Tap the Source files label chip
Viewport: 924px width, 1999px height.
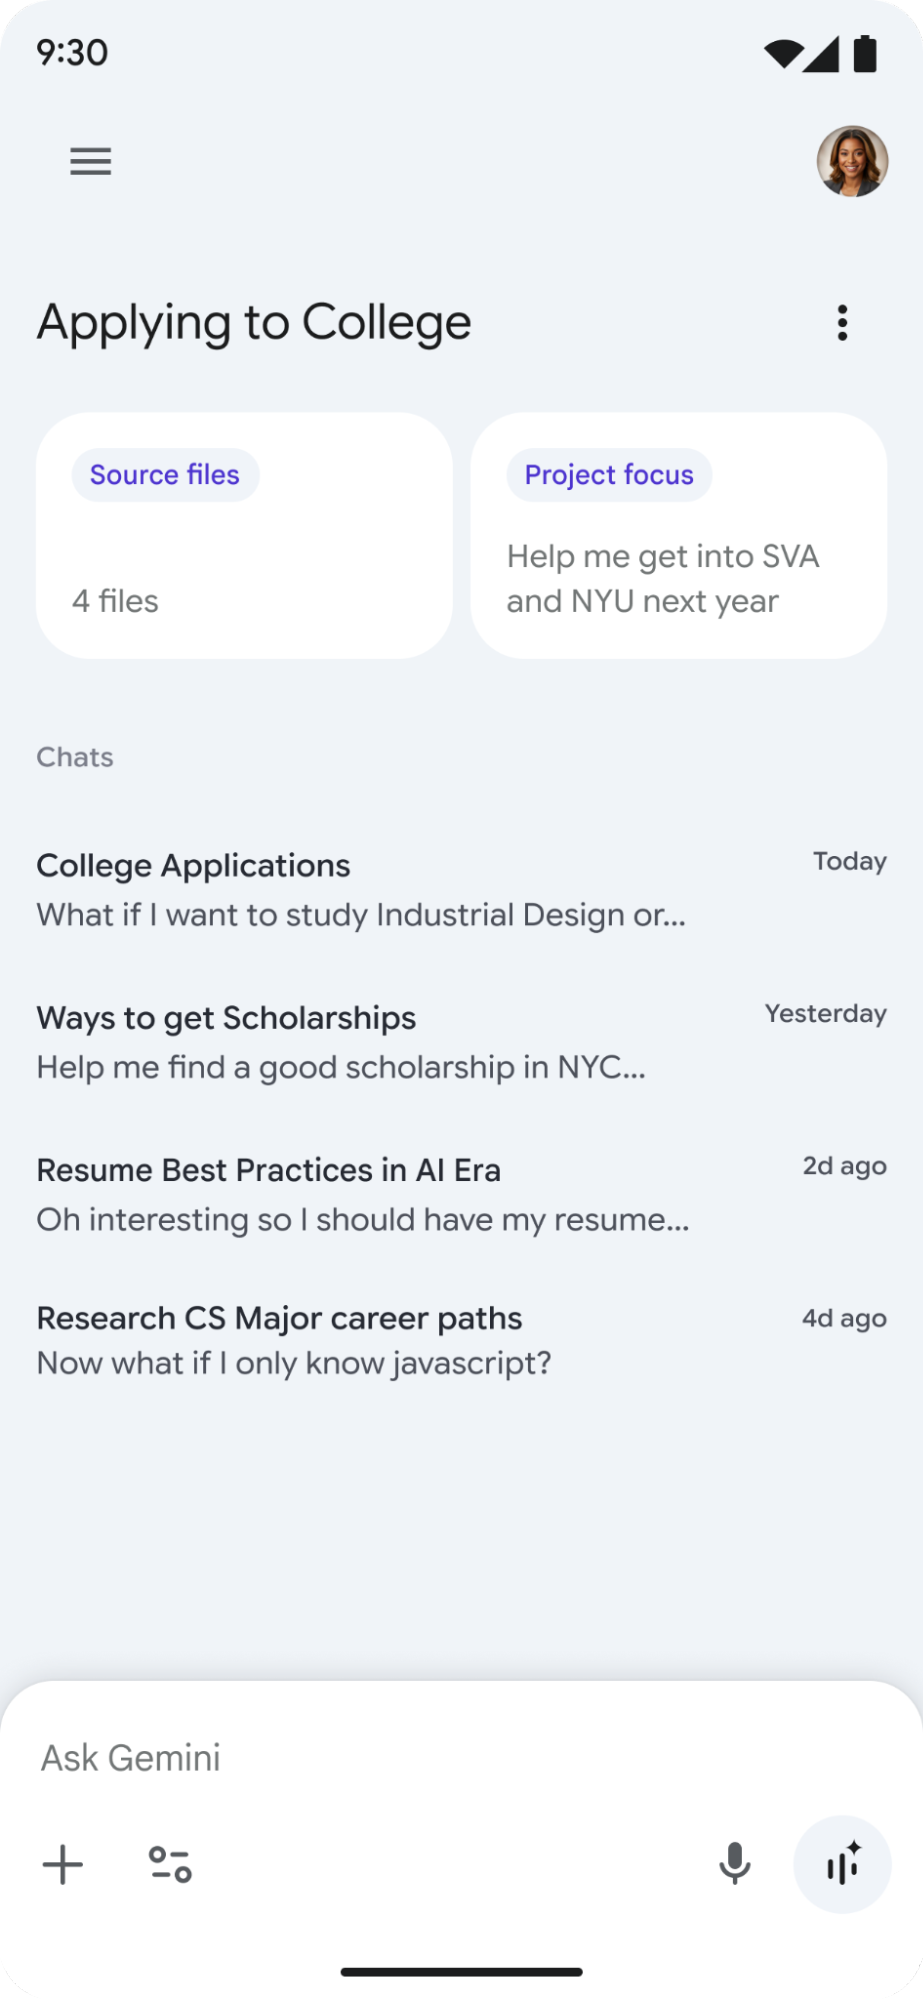tap(165, 475)
